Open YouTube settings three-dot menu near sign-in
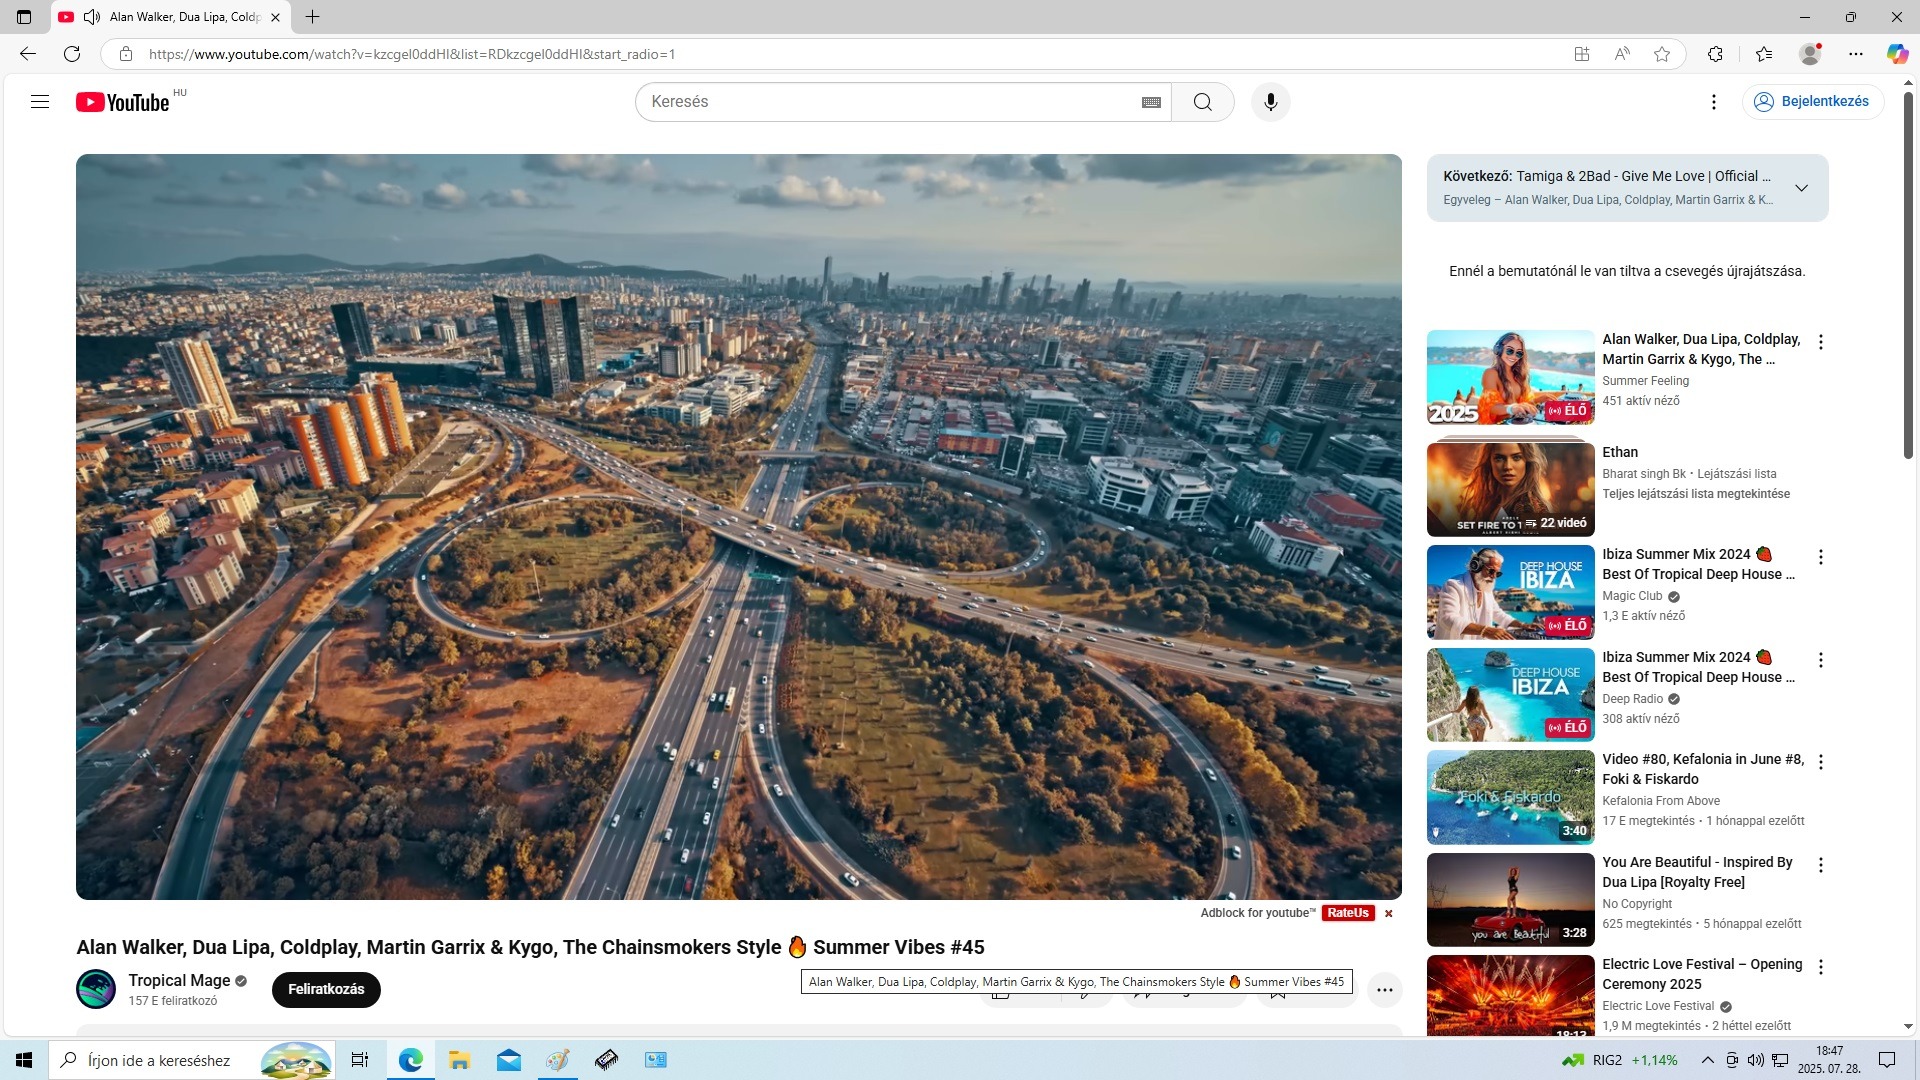 point(1713,102)
